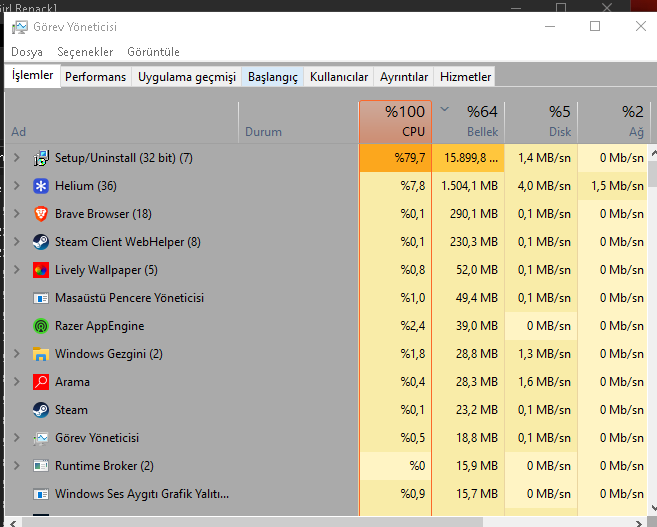Click the vertical scrollbar up arrow

click(x=653, y=153)
